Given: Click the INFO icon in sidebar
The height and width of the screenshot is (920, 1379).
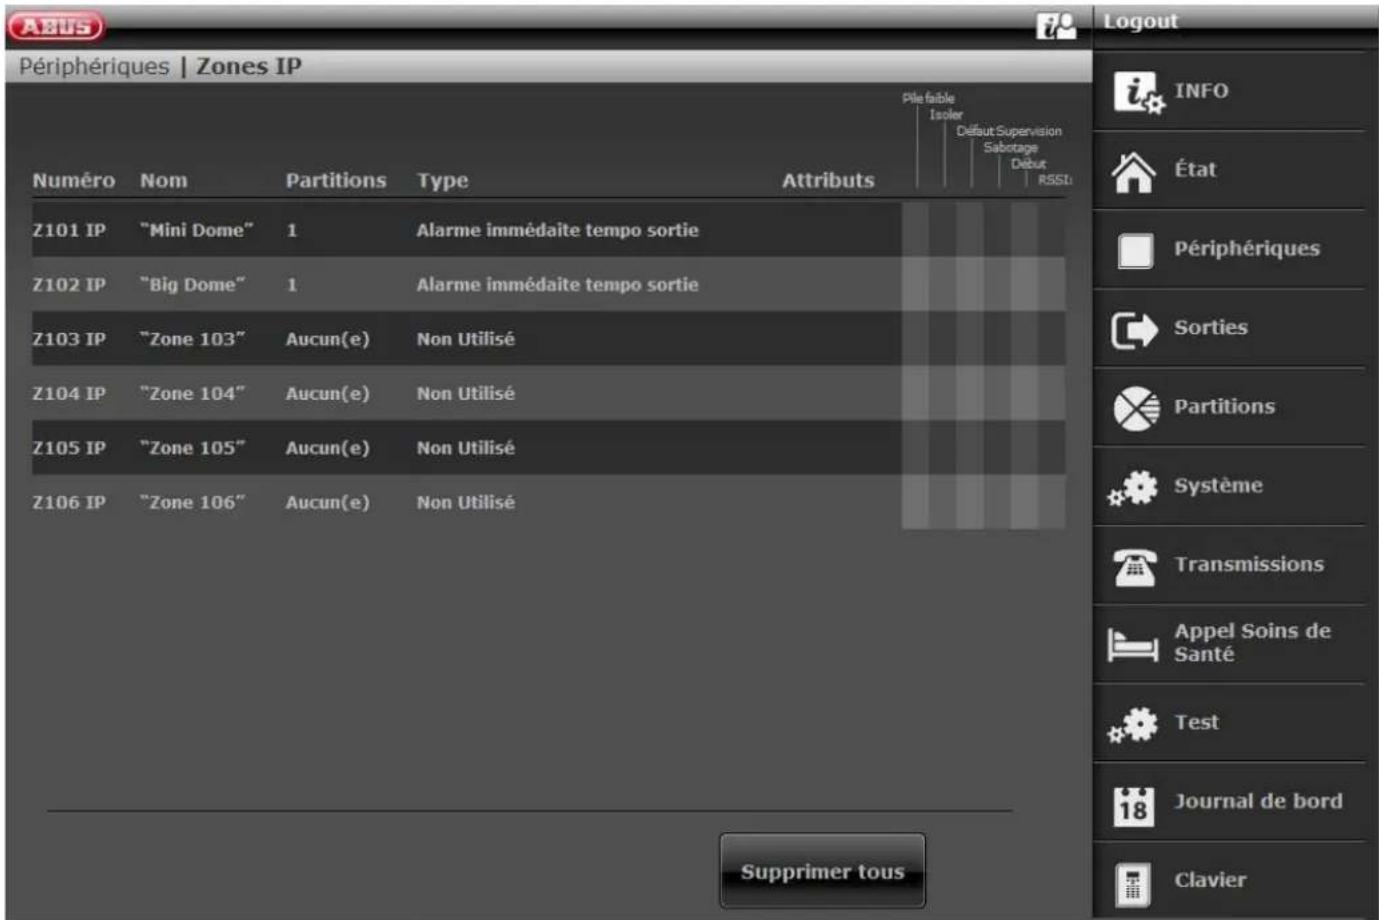Looking at the screenshot, I should [x=1137, y=92].
